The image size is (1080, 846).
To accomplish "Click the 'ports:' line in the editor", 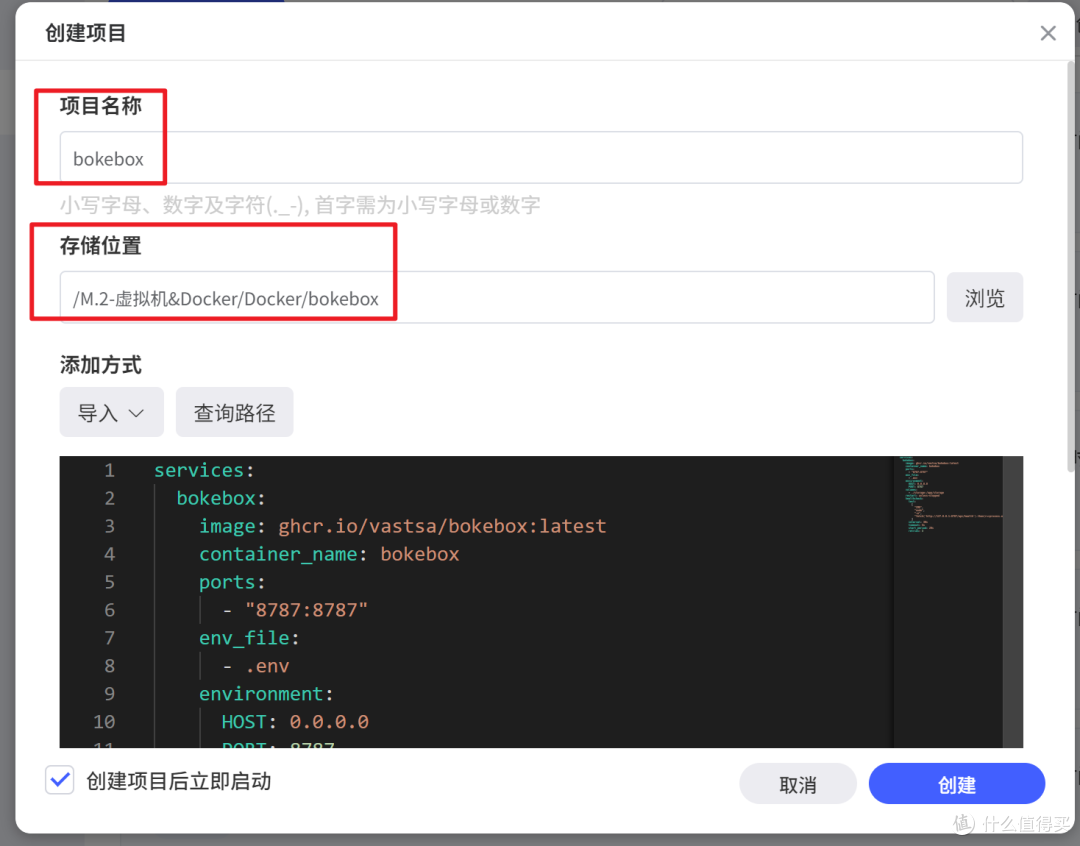I will tap(231, 582).
